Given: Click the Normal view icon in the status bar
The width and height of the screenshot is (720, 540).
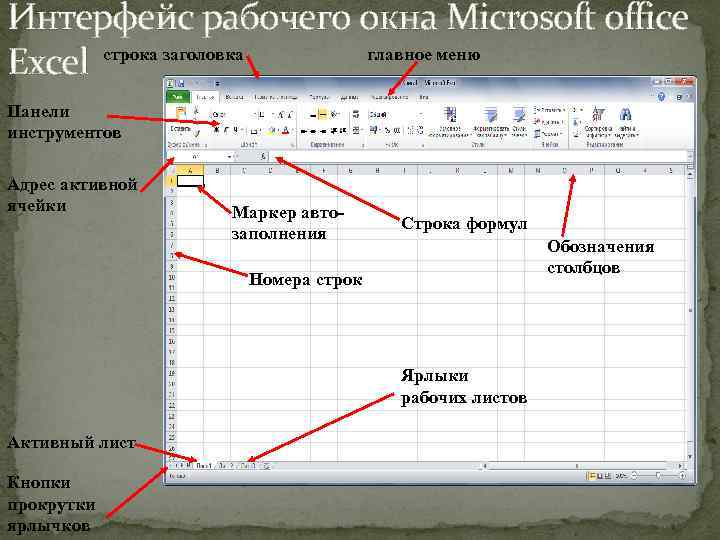Looking at the screenshot, I should (x=593, y=476).
